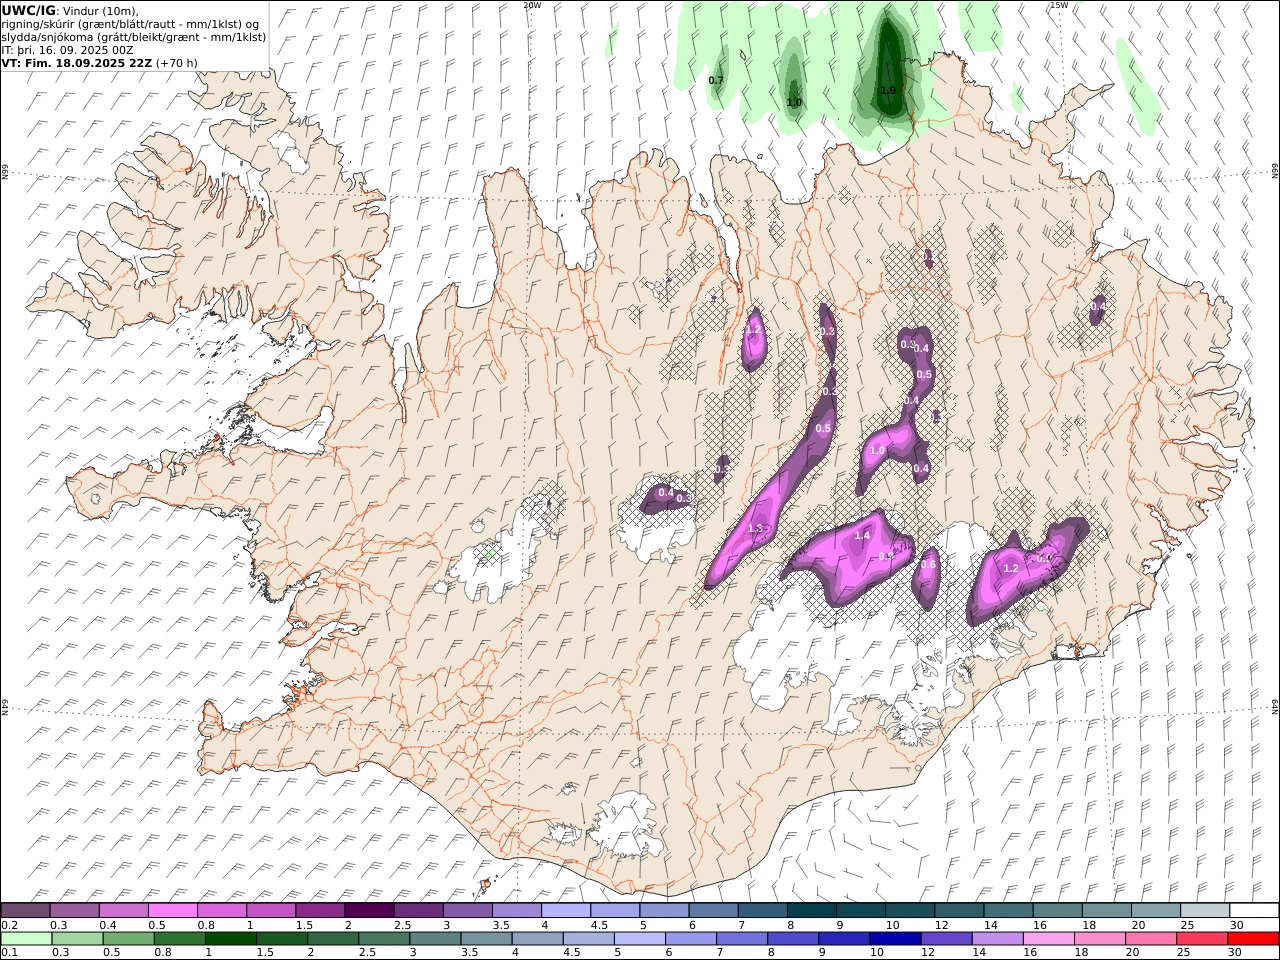Select the 15W longitude label at the top
1280x960 pixels.
click(1058, 5)
